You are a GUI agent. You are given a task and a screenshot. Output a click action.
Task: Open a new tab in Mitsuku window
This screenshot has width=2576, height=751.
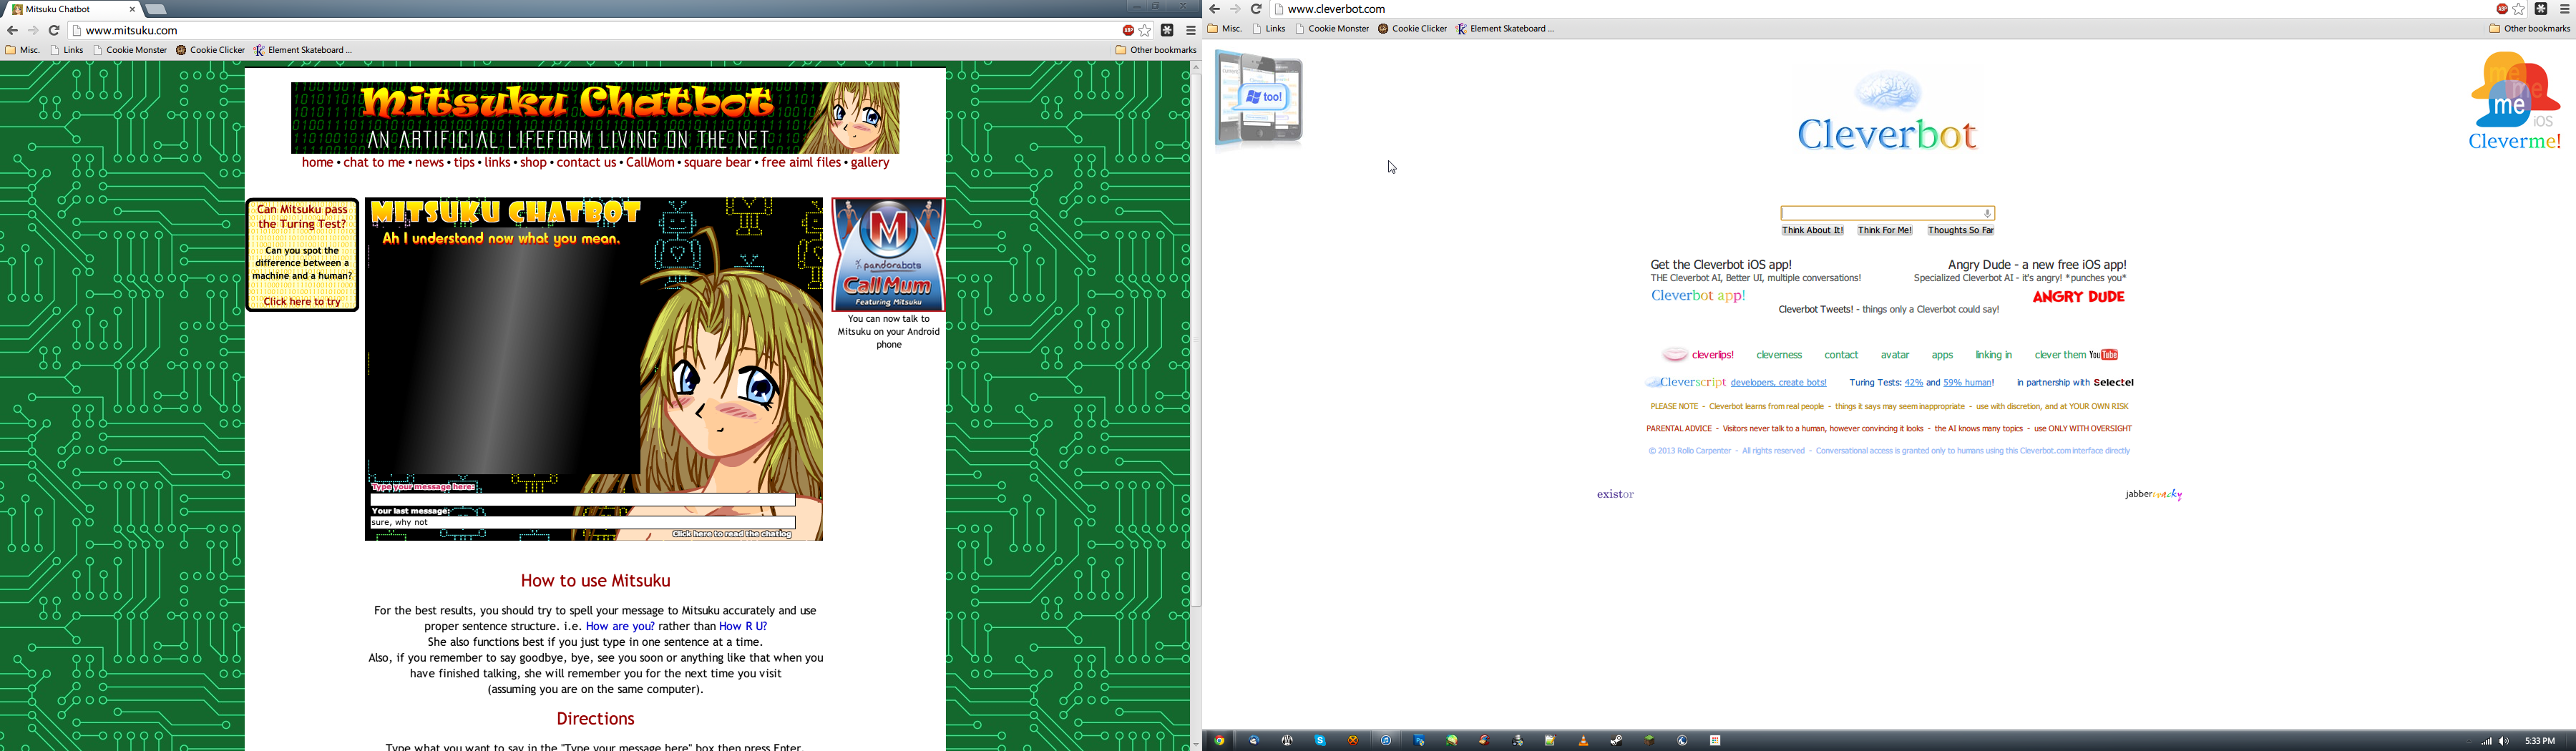[x=157, y=10]
